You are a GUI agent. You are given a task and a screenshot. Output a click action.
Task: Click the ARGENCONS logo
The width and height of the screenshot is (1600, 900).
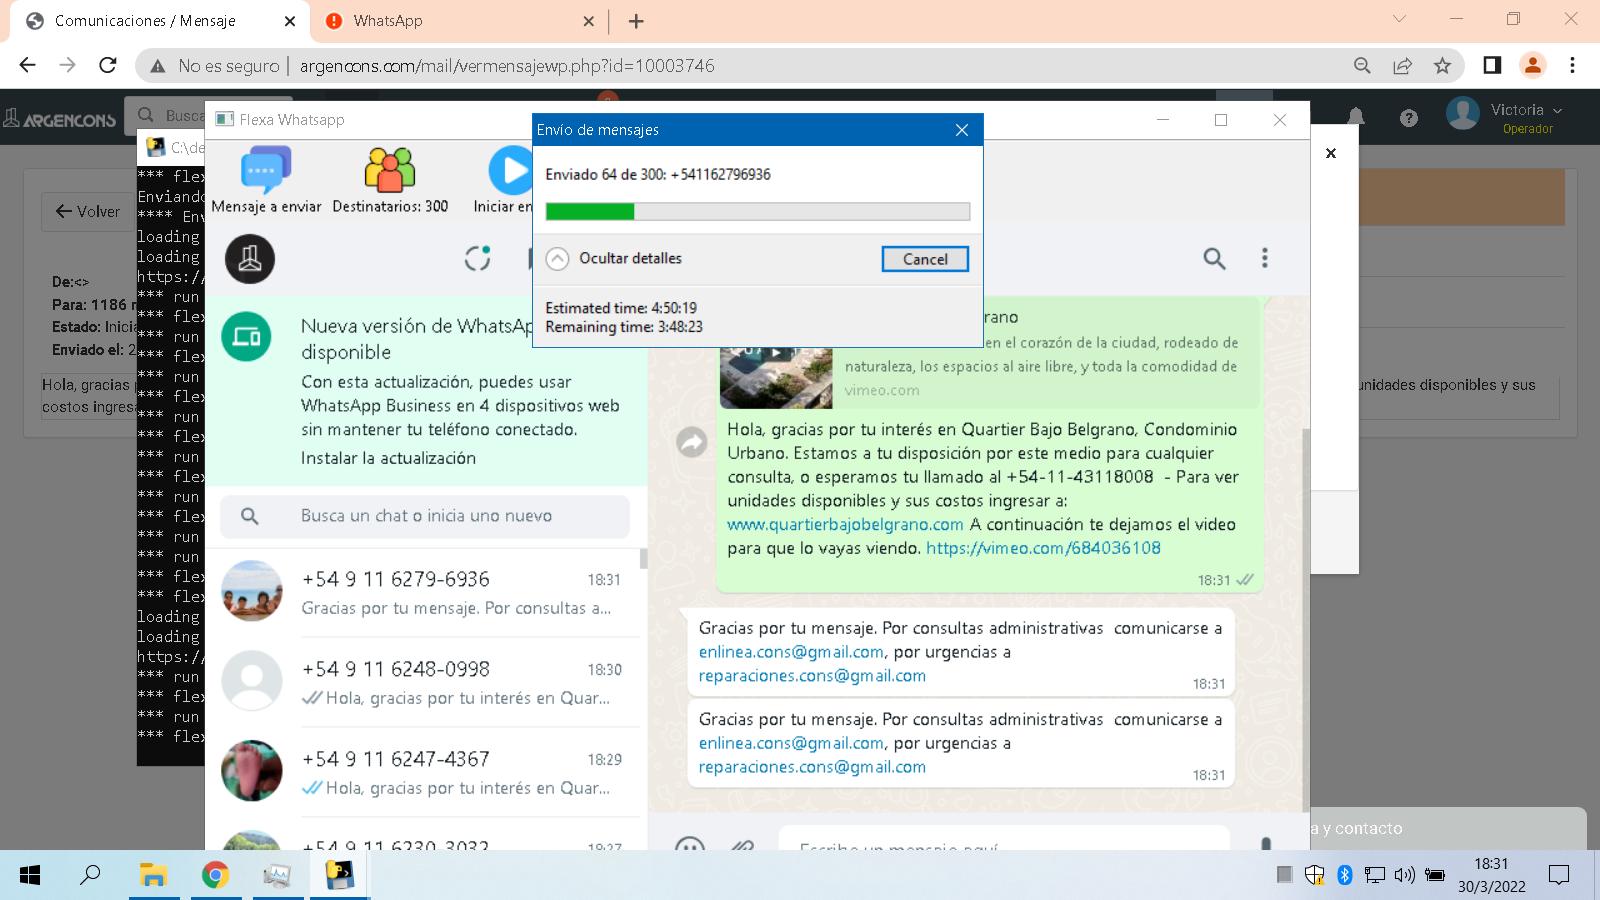tap(60, 119)
